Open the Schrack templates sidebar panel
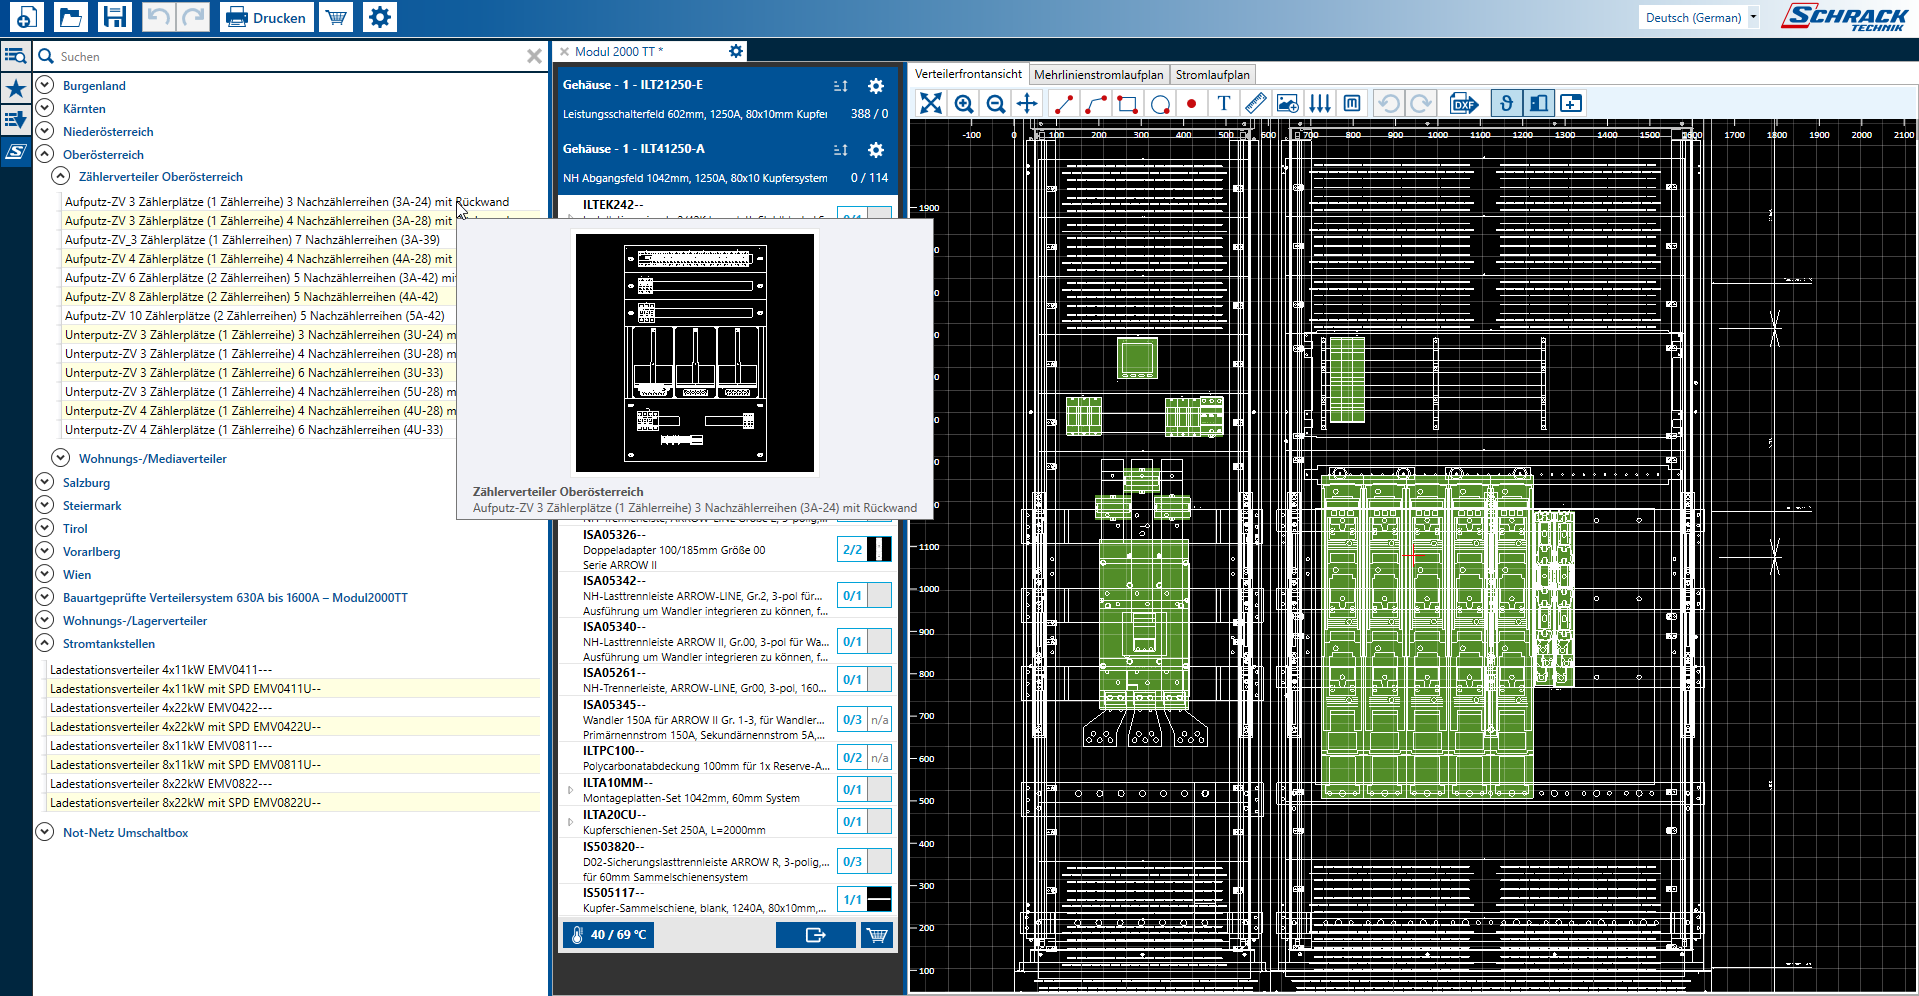Screen dimensions: 1919x996 pyautogui.click(x=16, y=152)
